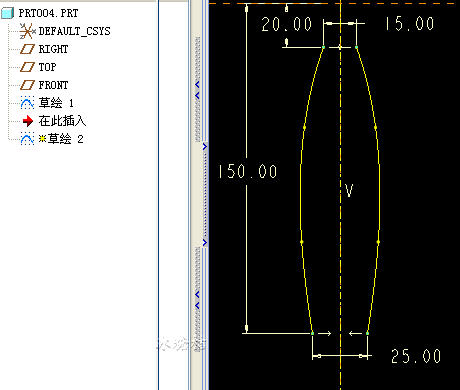Click the upper-left arc endpoint near 20.00
The image size is (460, 390).
coord(323,47)
